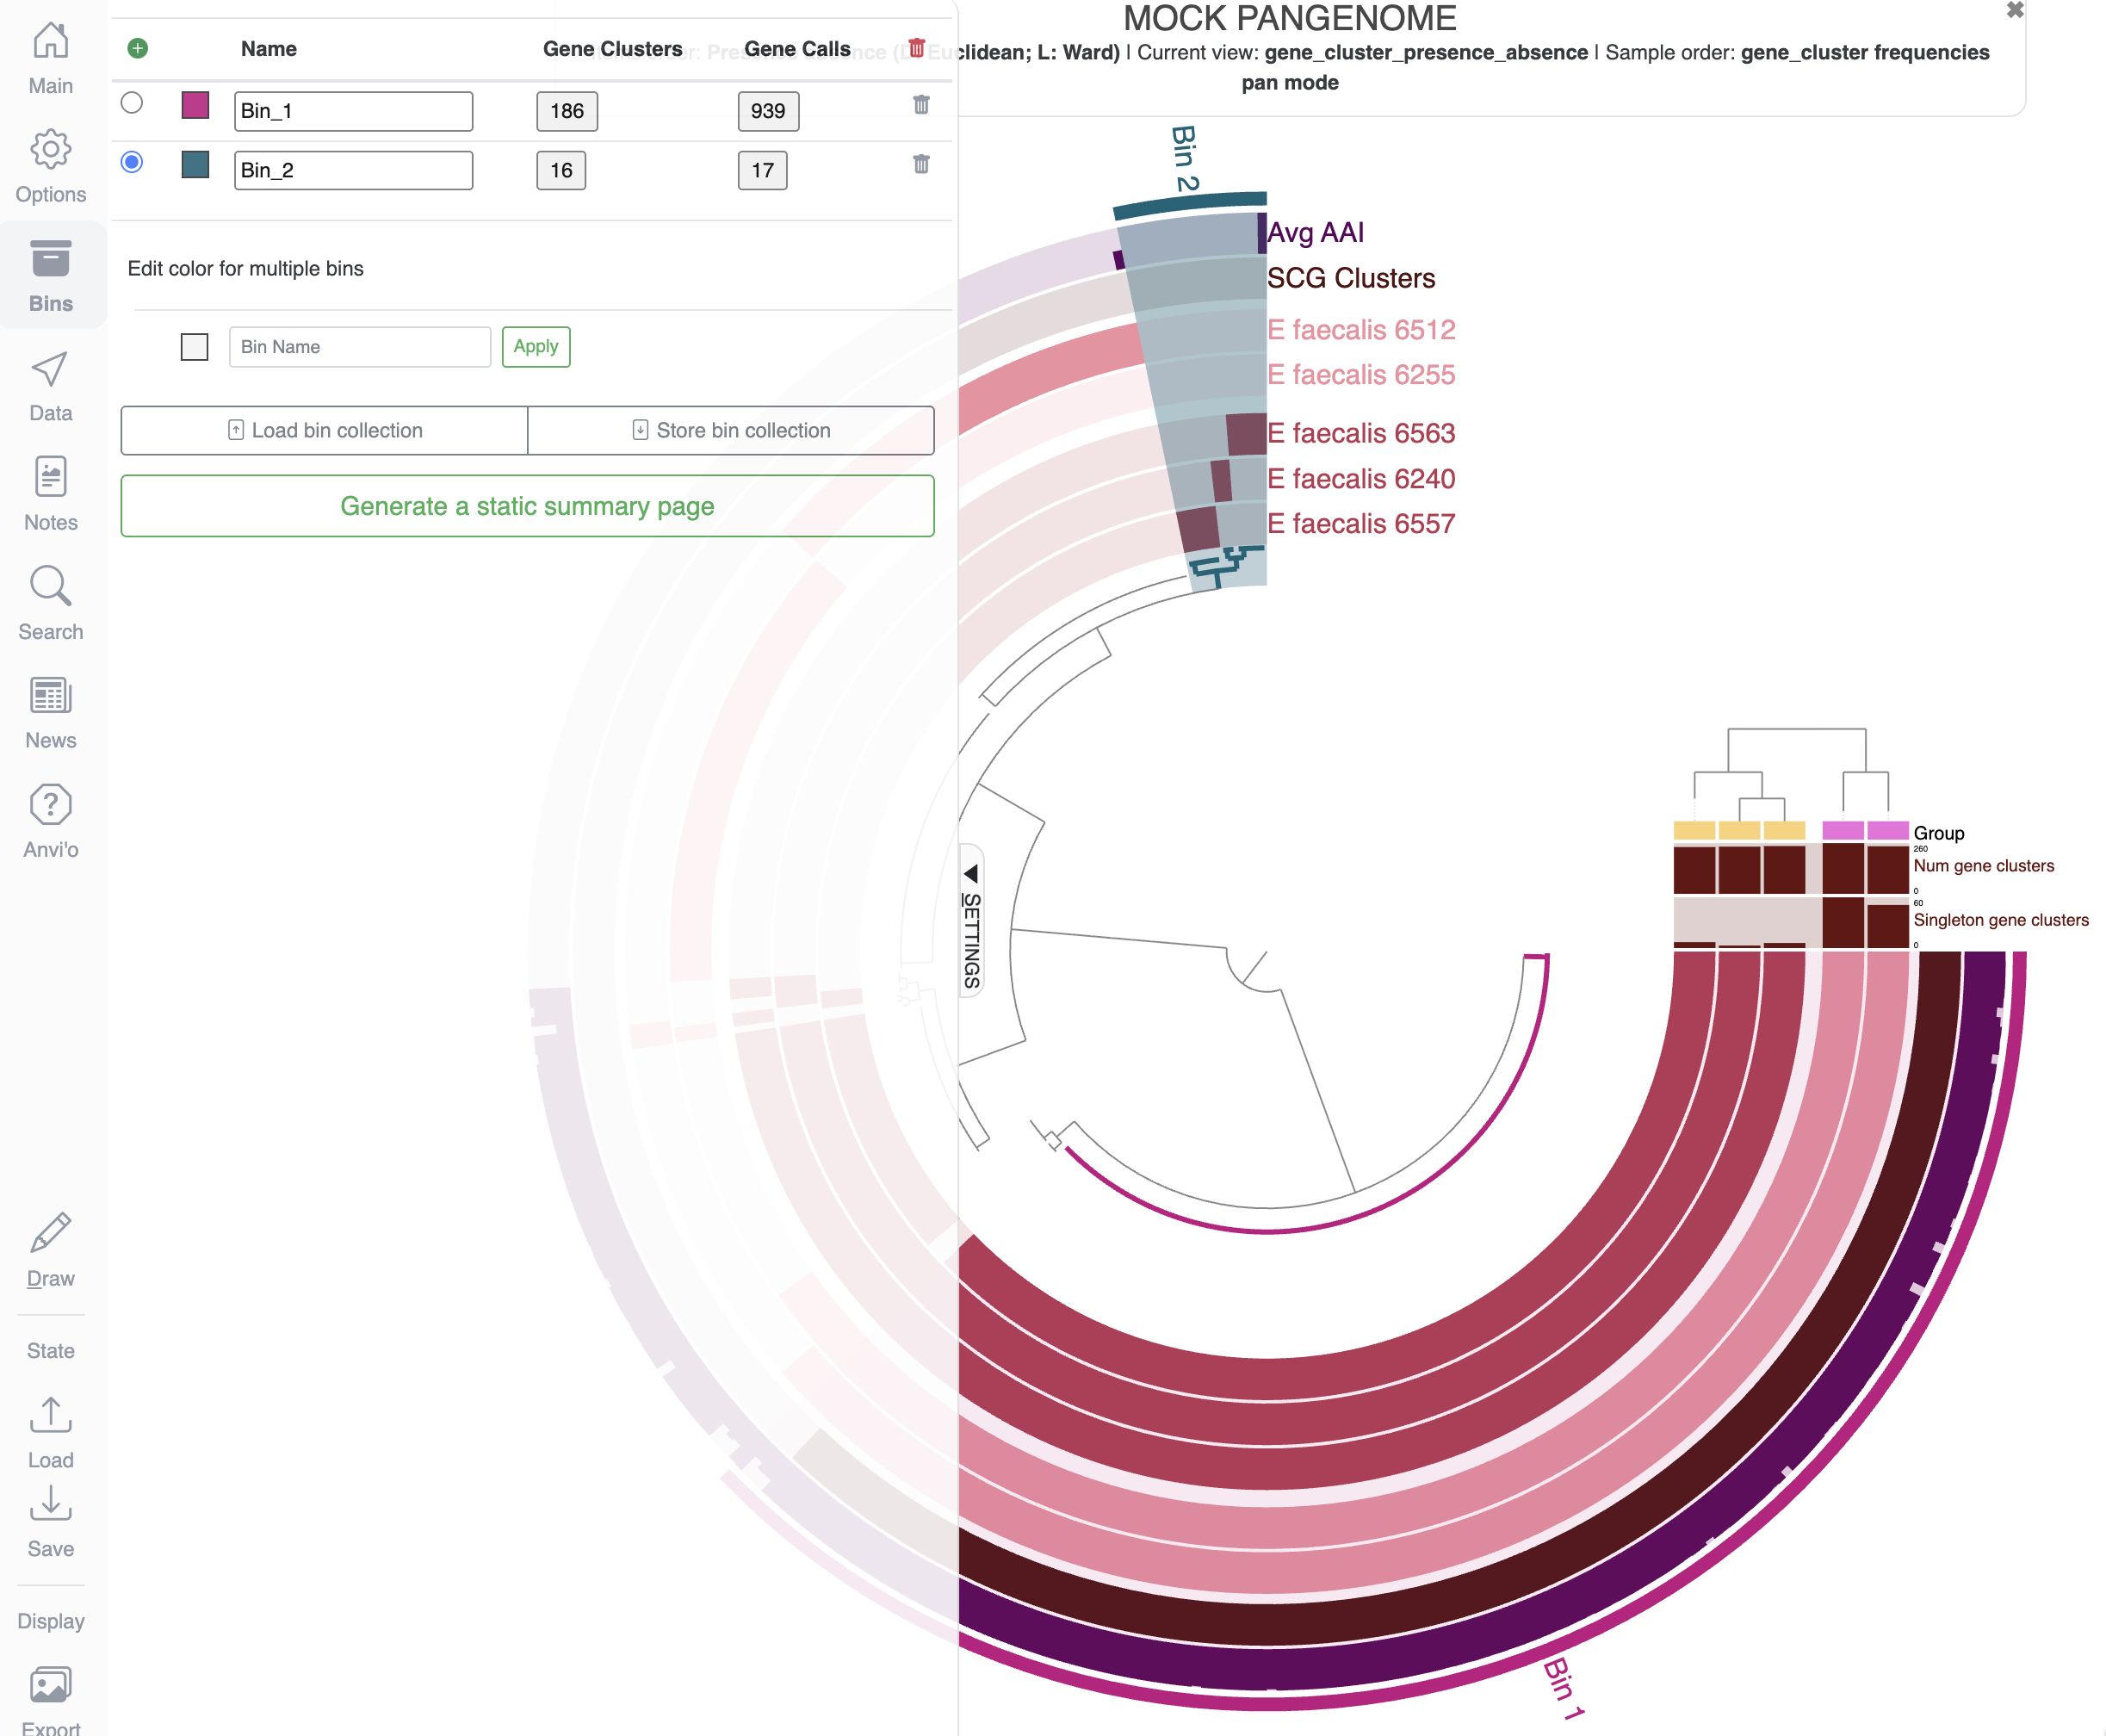2106x1736 pixels.
Task: Click Store bin collection button
Action: pos(731,430)
